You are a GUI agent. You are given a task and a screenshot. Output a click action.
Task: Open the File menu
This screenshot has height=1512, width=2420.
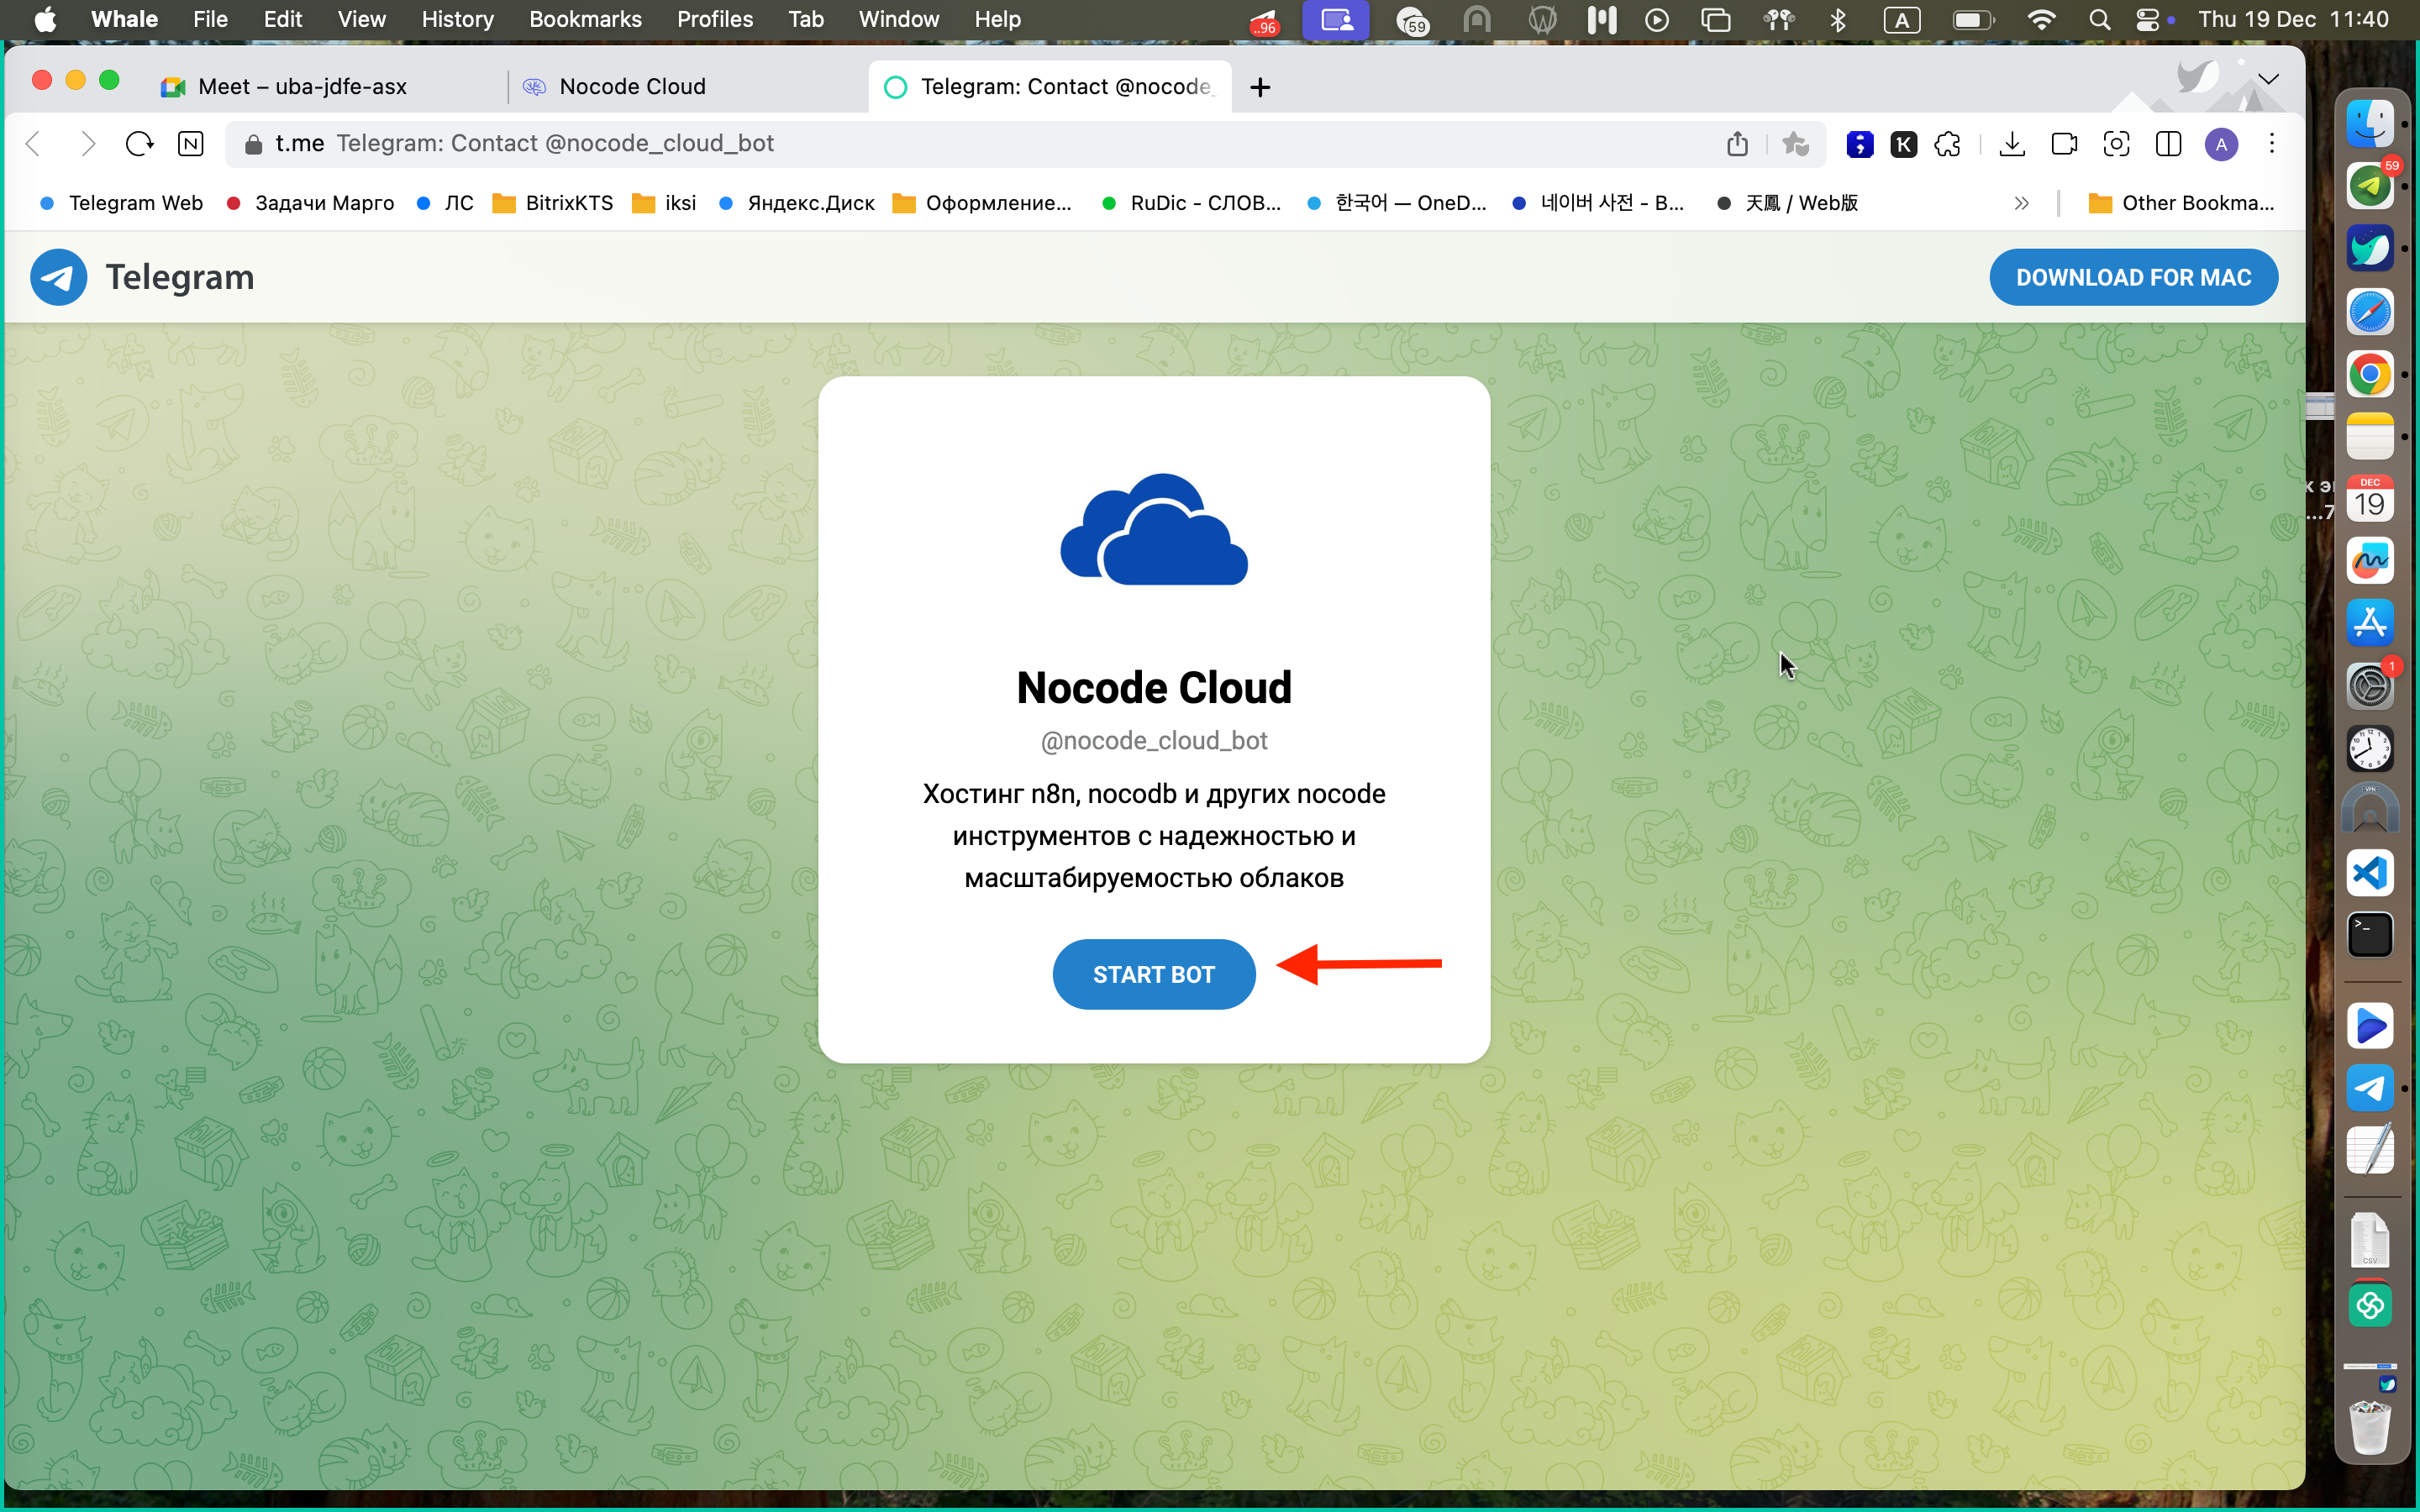pyautogui.click(x=210, y=19)
